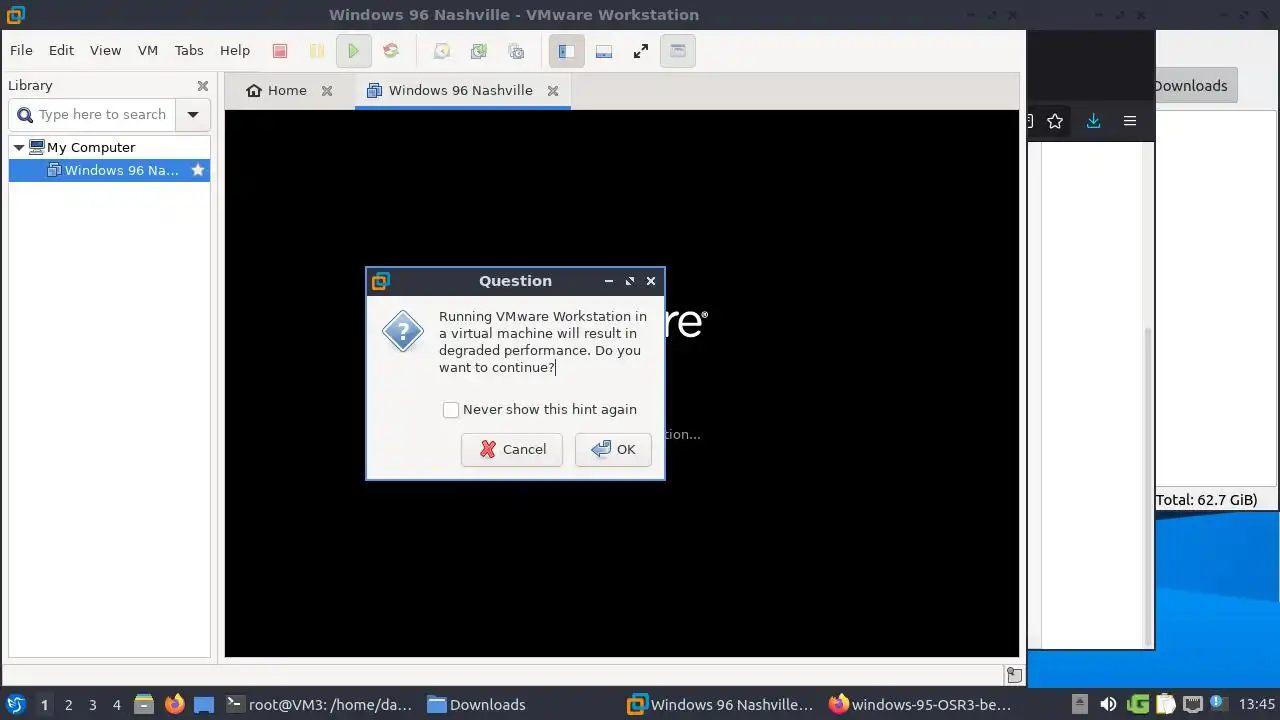Click the eject media tray icon
Image resolution: width=1280 pixels, height=720 pixels.
point(1079,704)
